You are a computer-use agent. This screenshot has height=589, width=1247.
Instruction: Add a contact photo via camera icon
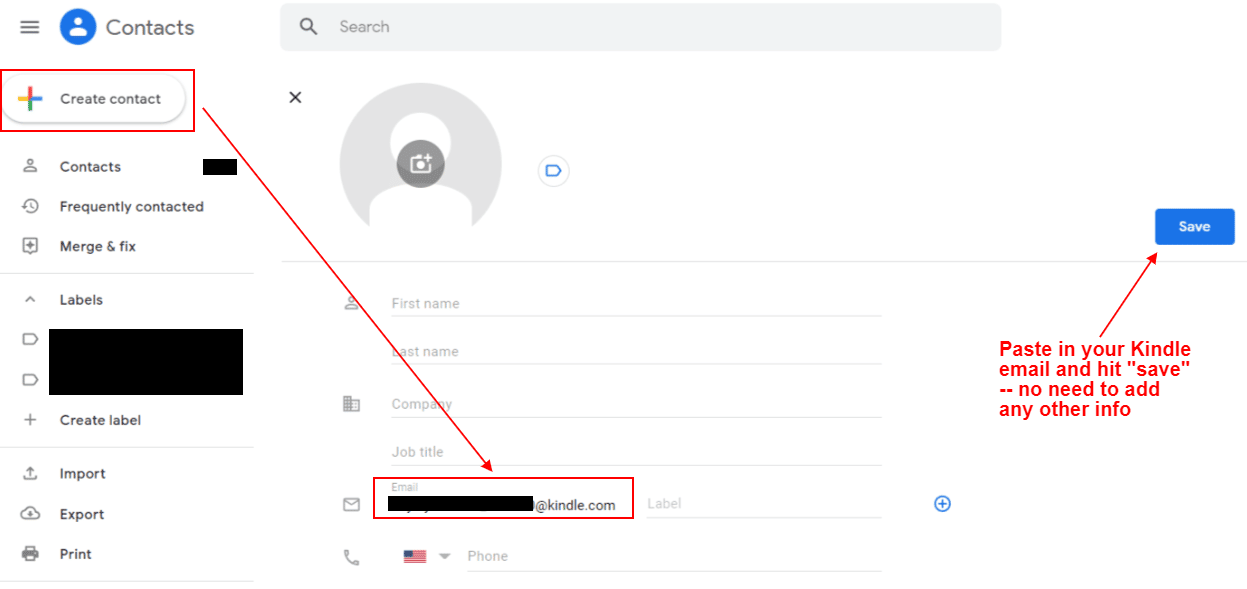point(421,164)
